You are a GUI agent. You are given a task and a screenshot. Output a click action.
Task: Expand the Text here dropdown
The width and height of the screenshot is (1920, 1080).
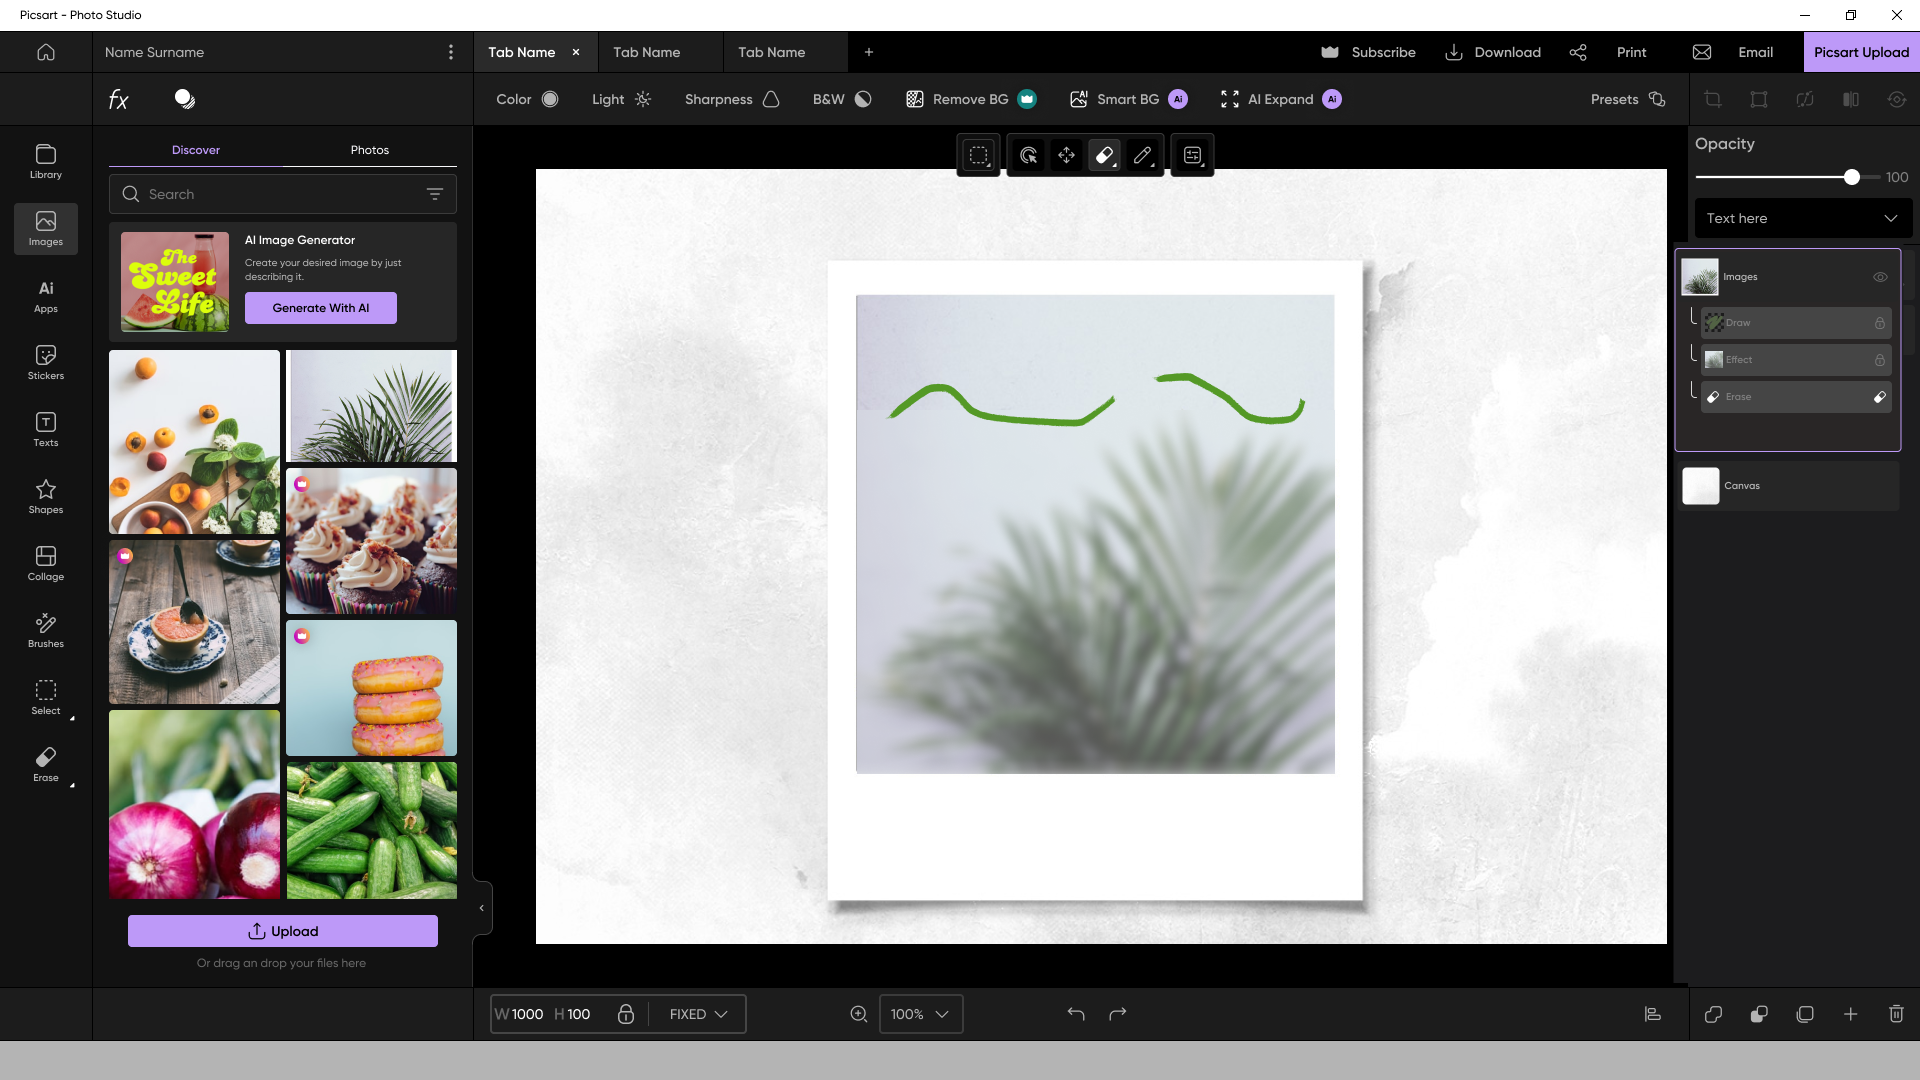pyautogui.click(x=1803, y=218)
